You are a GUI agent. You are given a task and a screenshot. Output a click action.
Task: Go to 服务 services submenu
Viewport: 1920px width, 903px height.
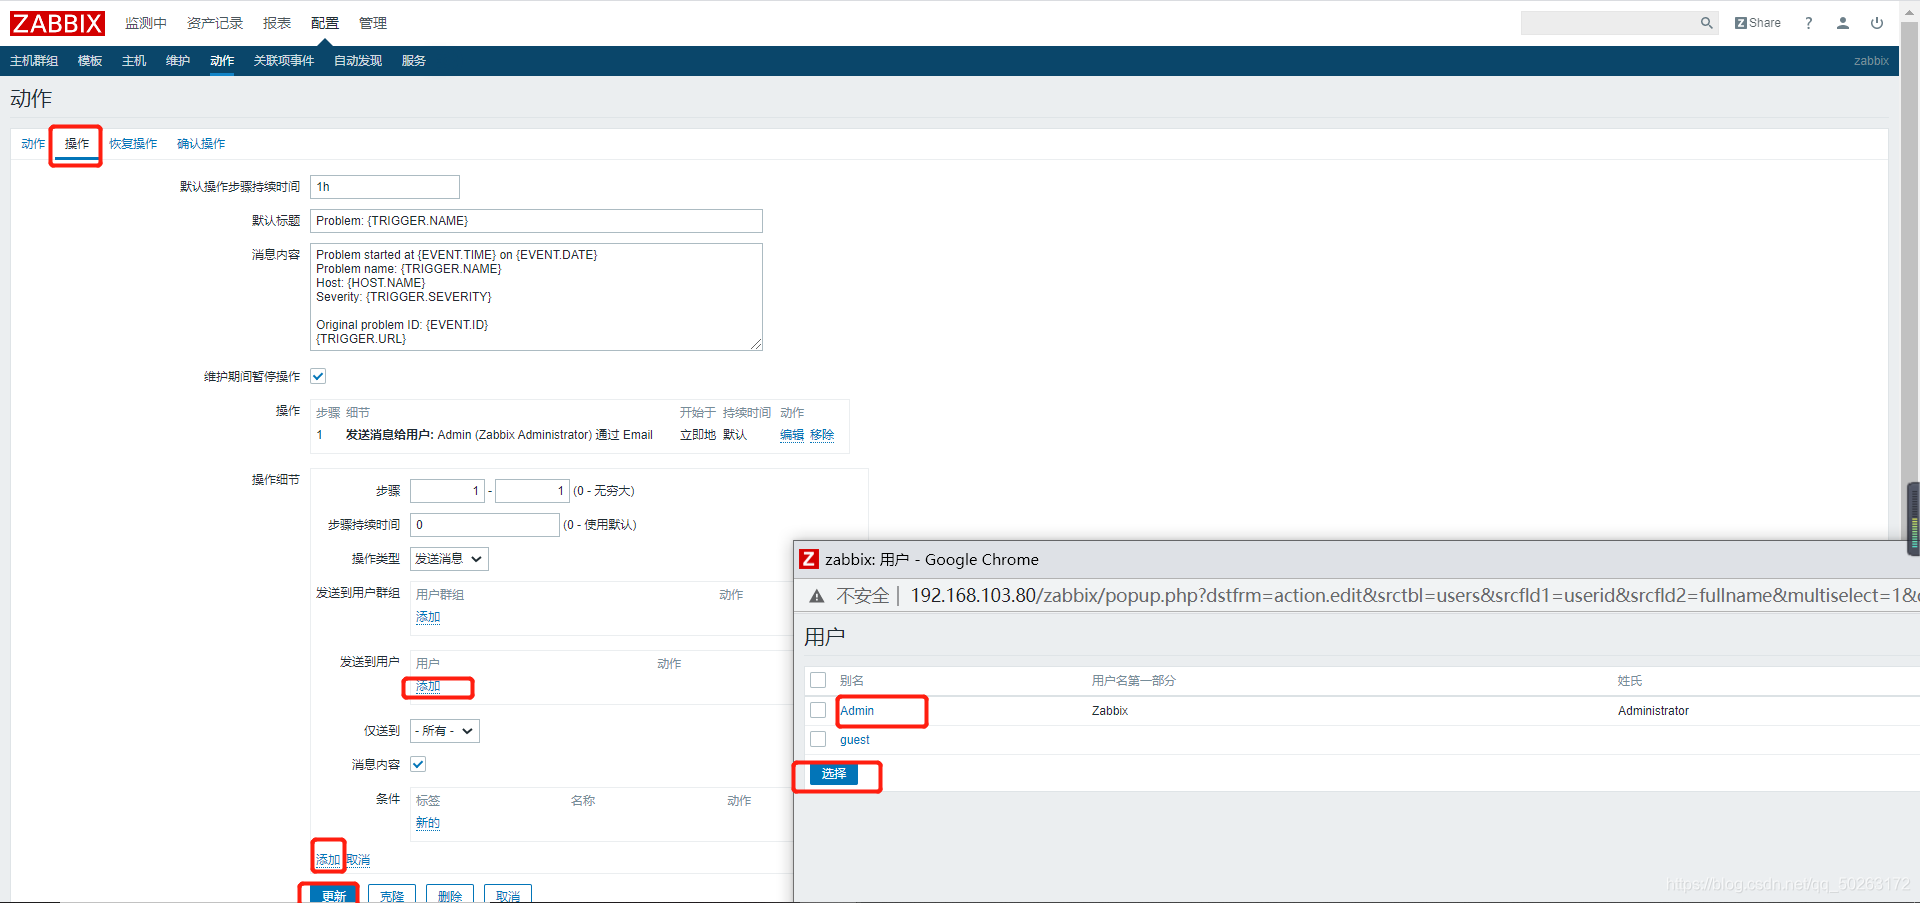[x=414, y=61]
